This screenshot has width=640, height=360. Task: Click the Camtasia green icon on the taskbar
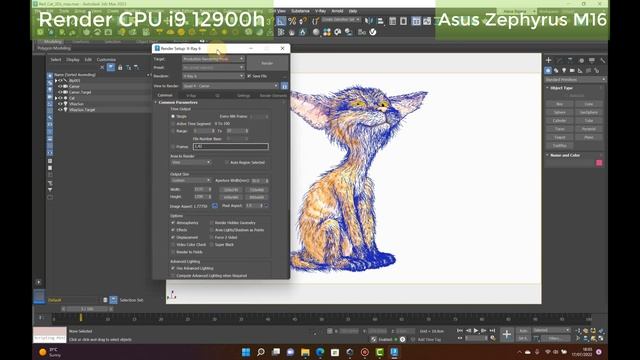click(380, 352)
